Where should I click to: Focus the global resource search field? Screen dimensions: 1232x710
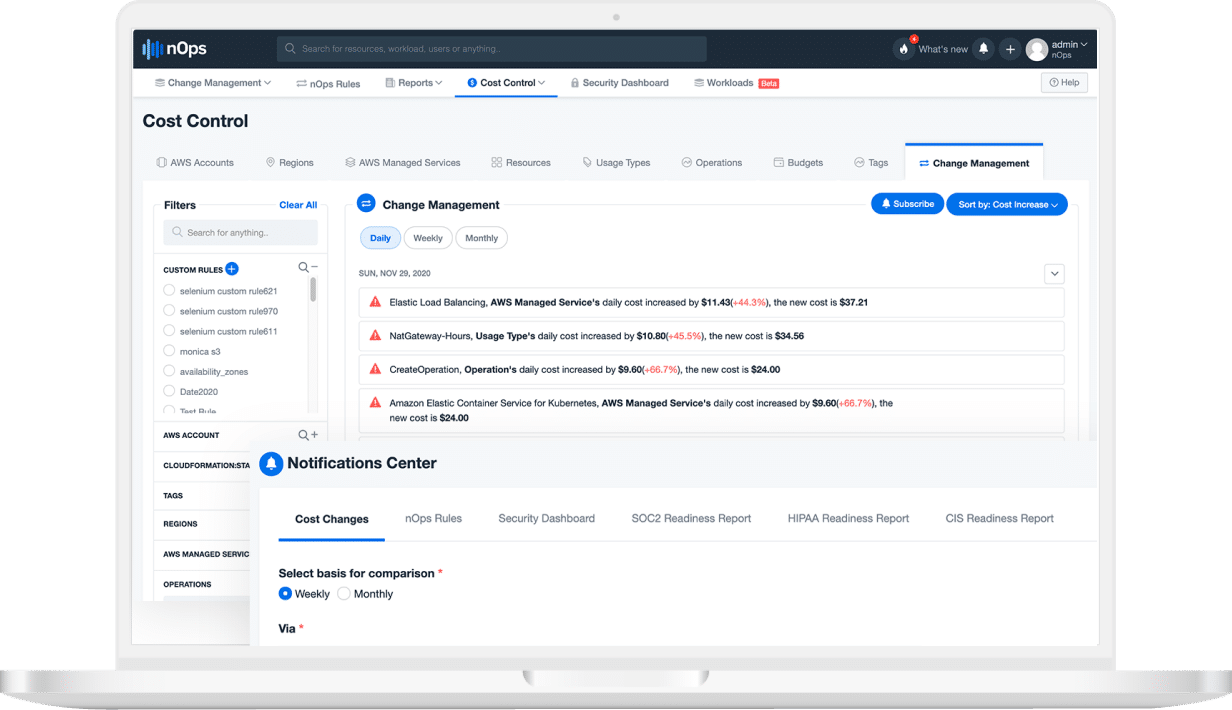492,48
